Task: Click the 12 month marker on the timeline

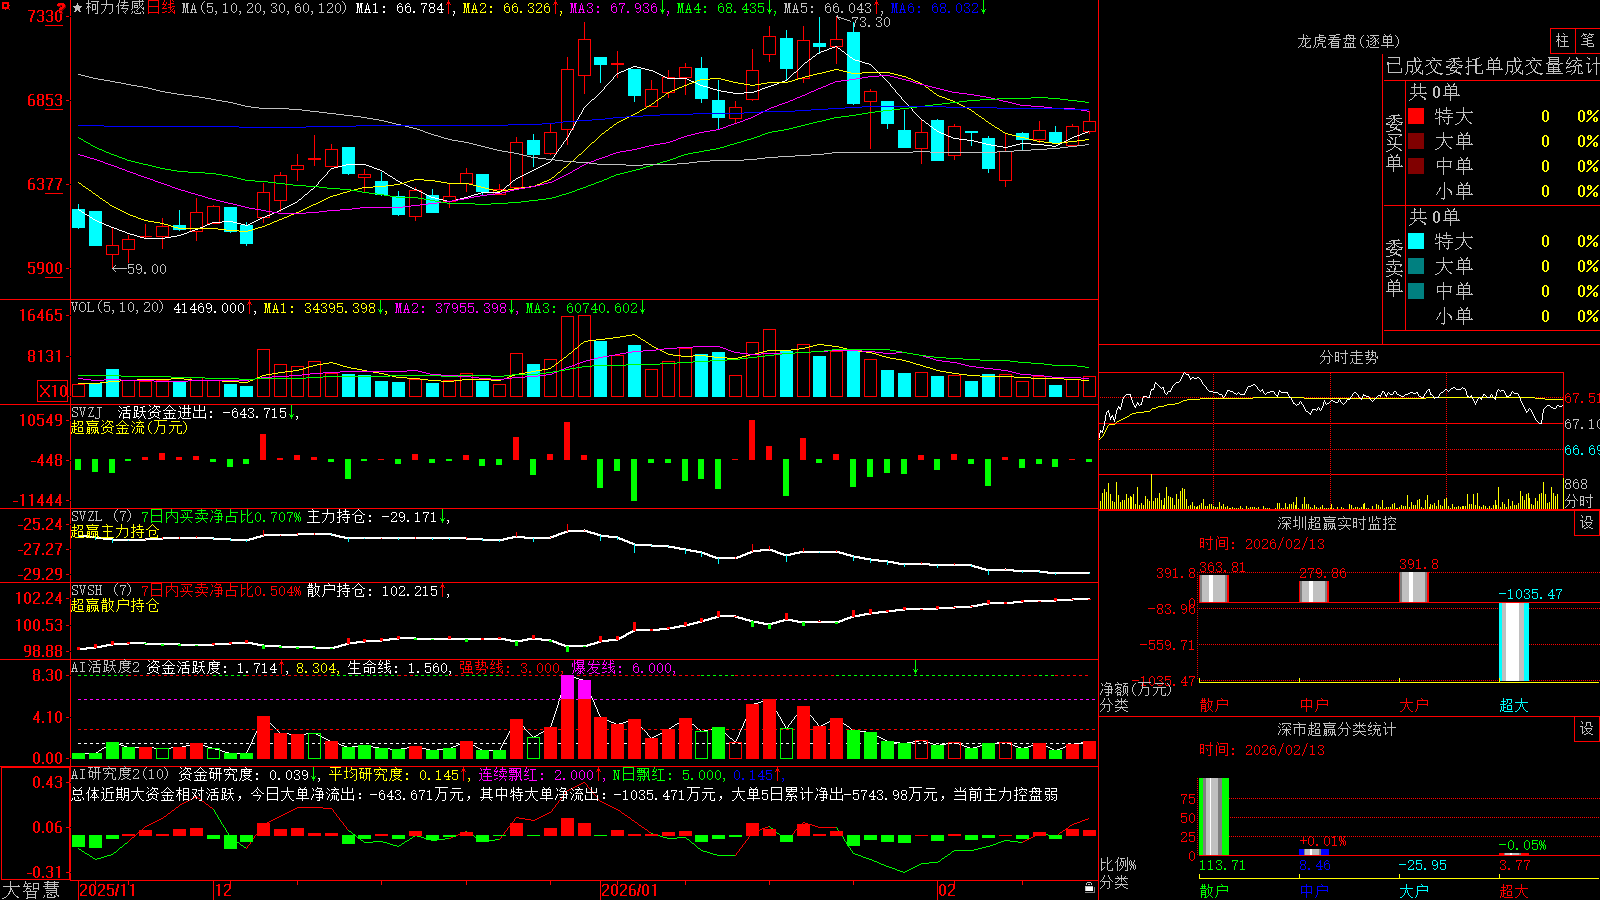Action: click(x=224, y=890)
